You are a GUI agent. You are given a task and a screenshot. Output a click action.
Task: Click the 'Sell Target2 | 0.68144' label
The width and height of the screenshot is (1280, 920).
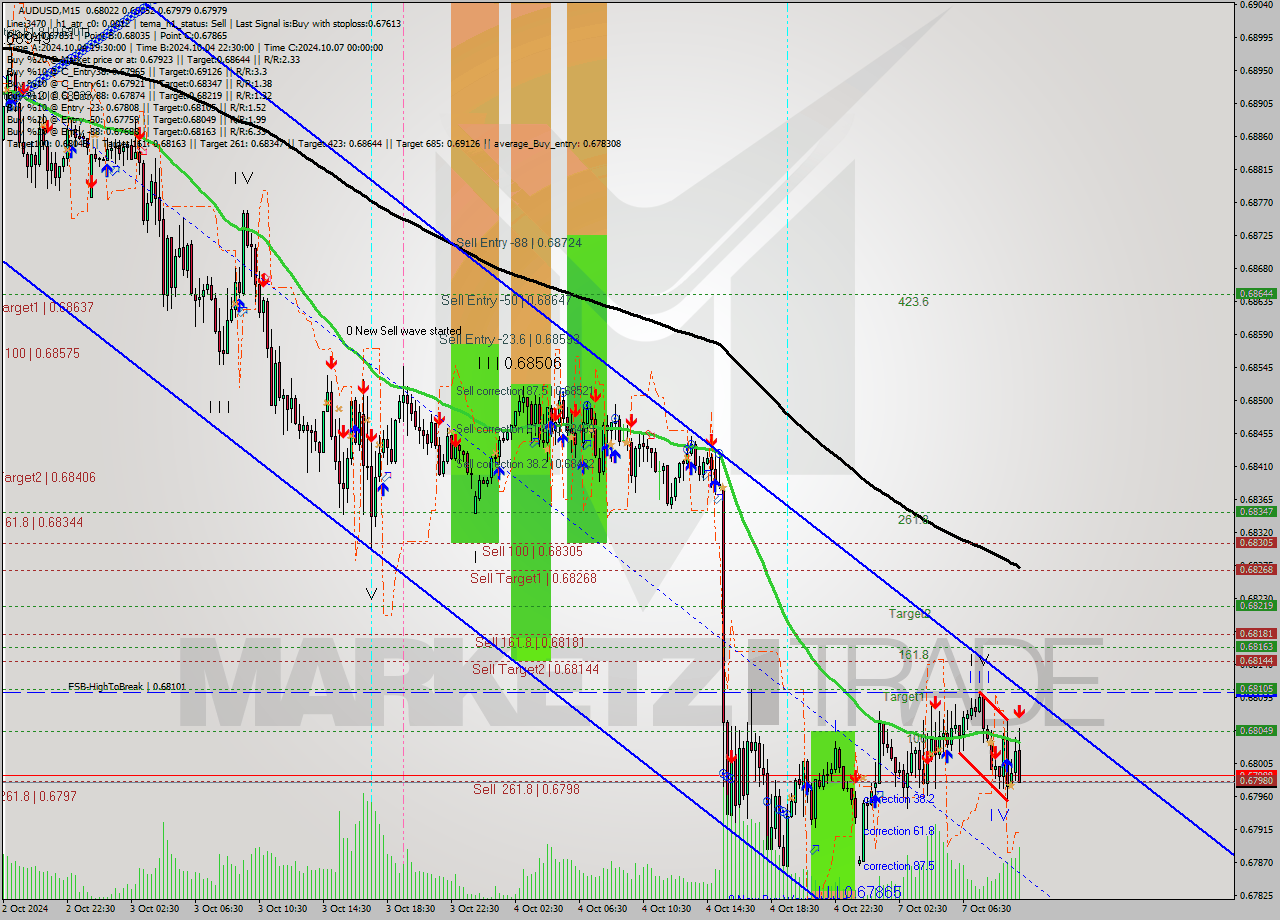536,669
